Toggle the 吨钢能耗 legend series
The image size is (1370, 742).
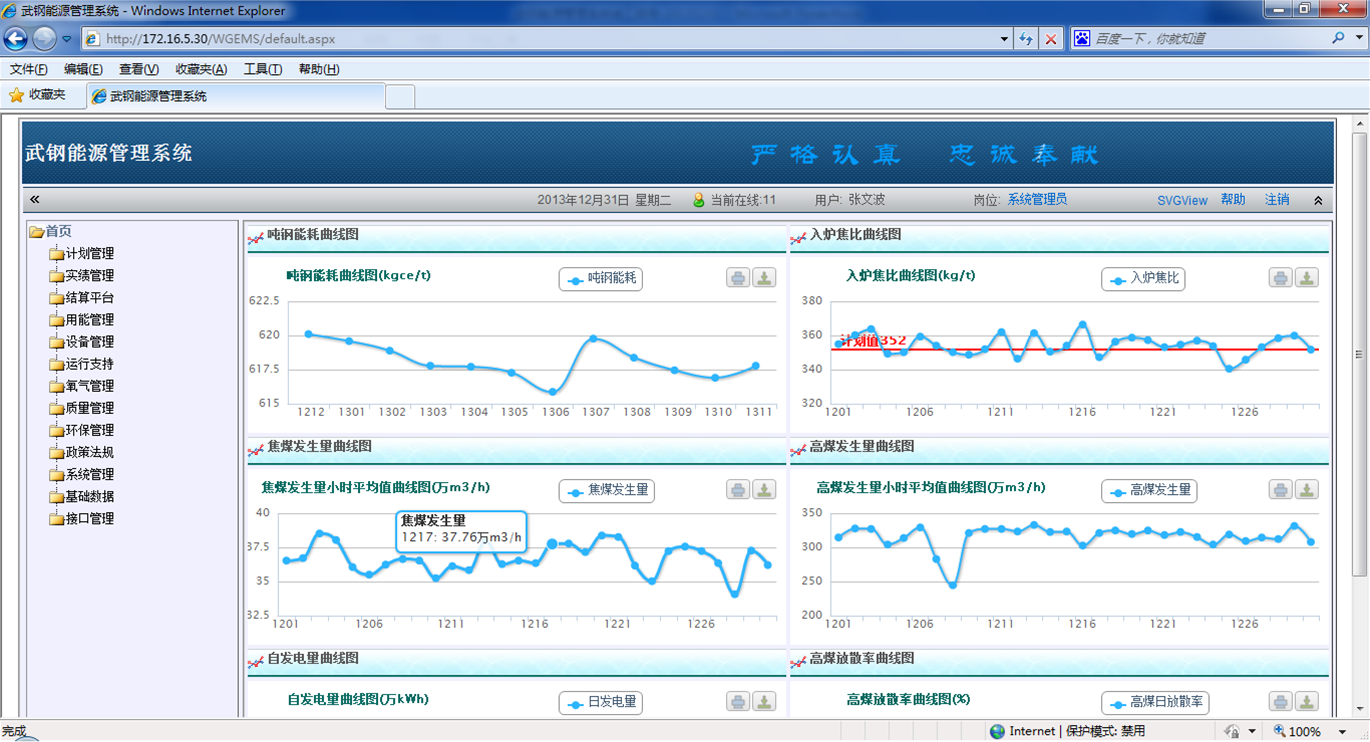point(600,279)
